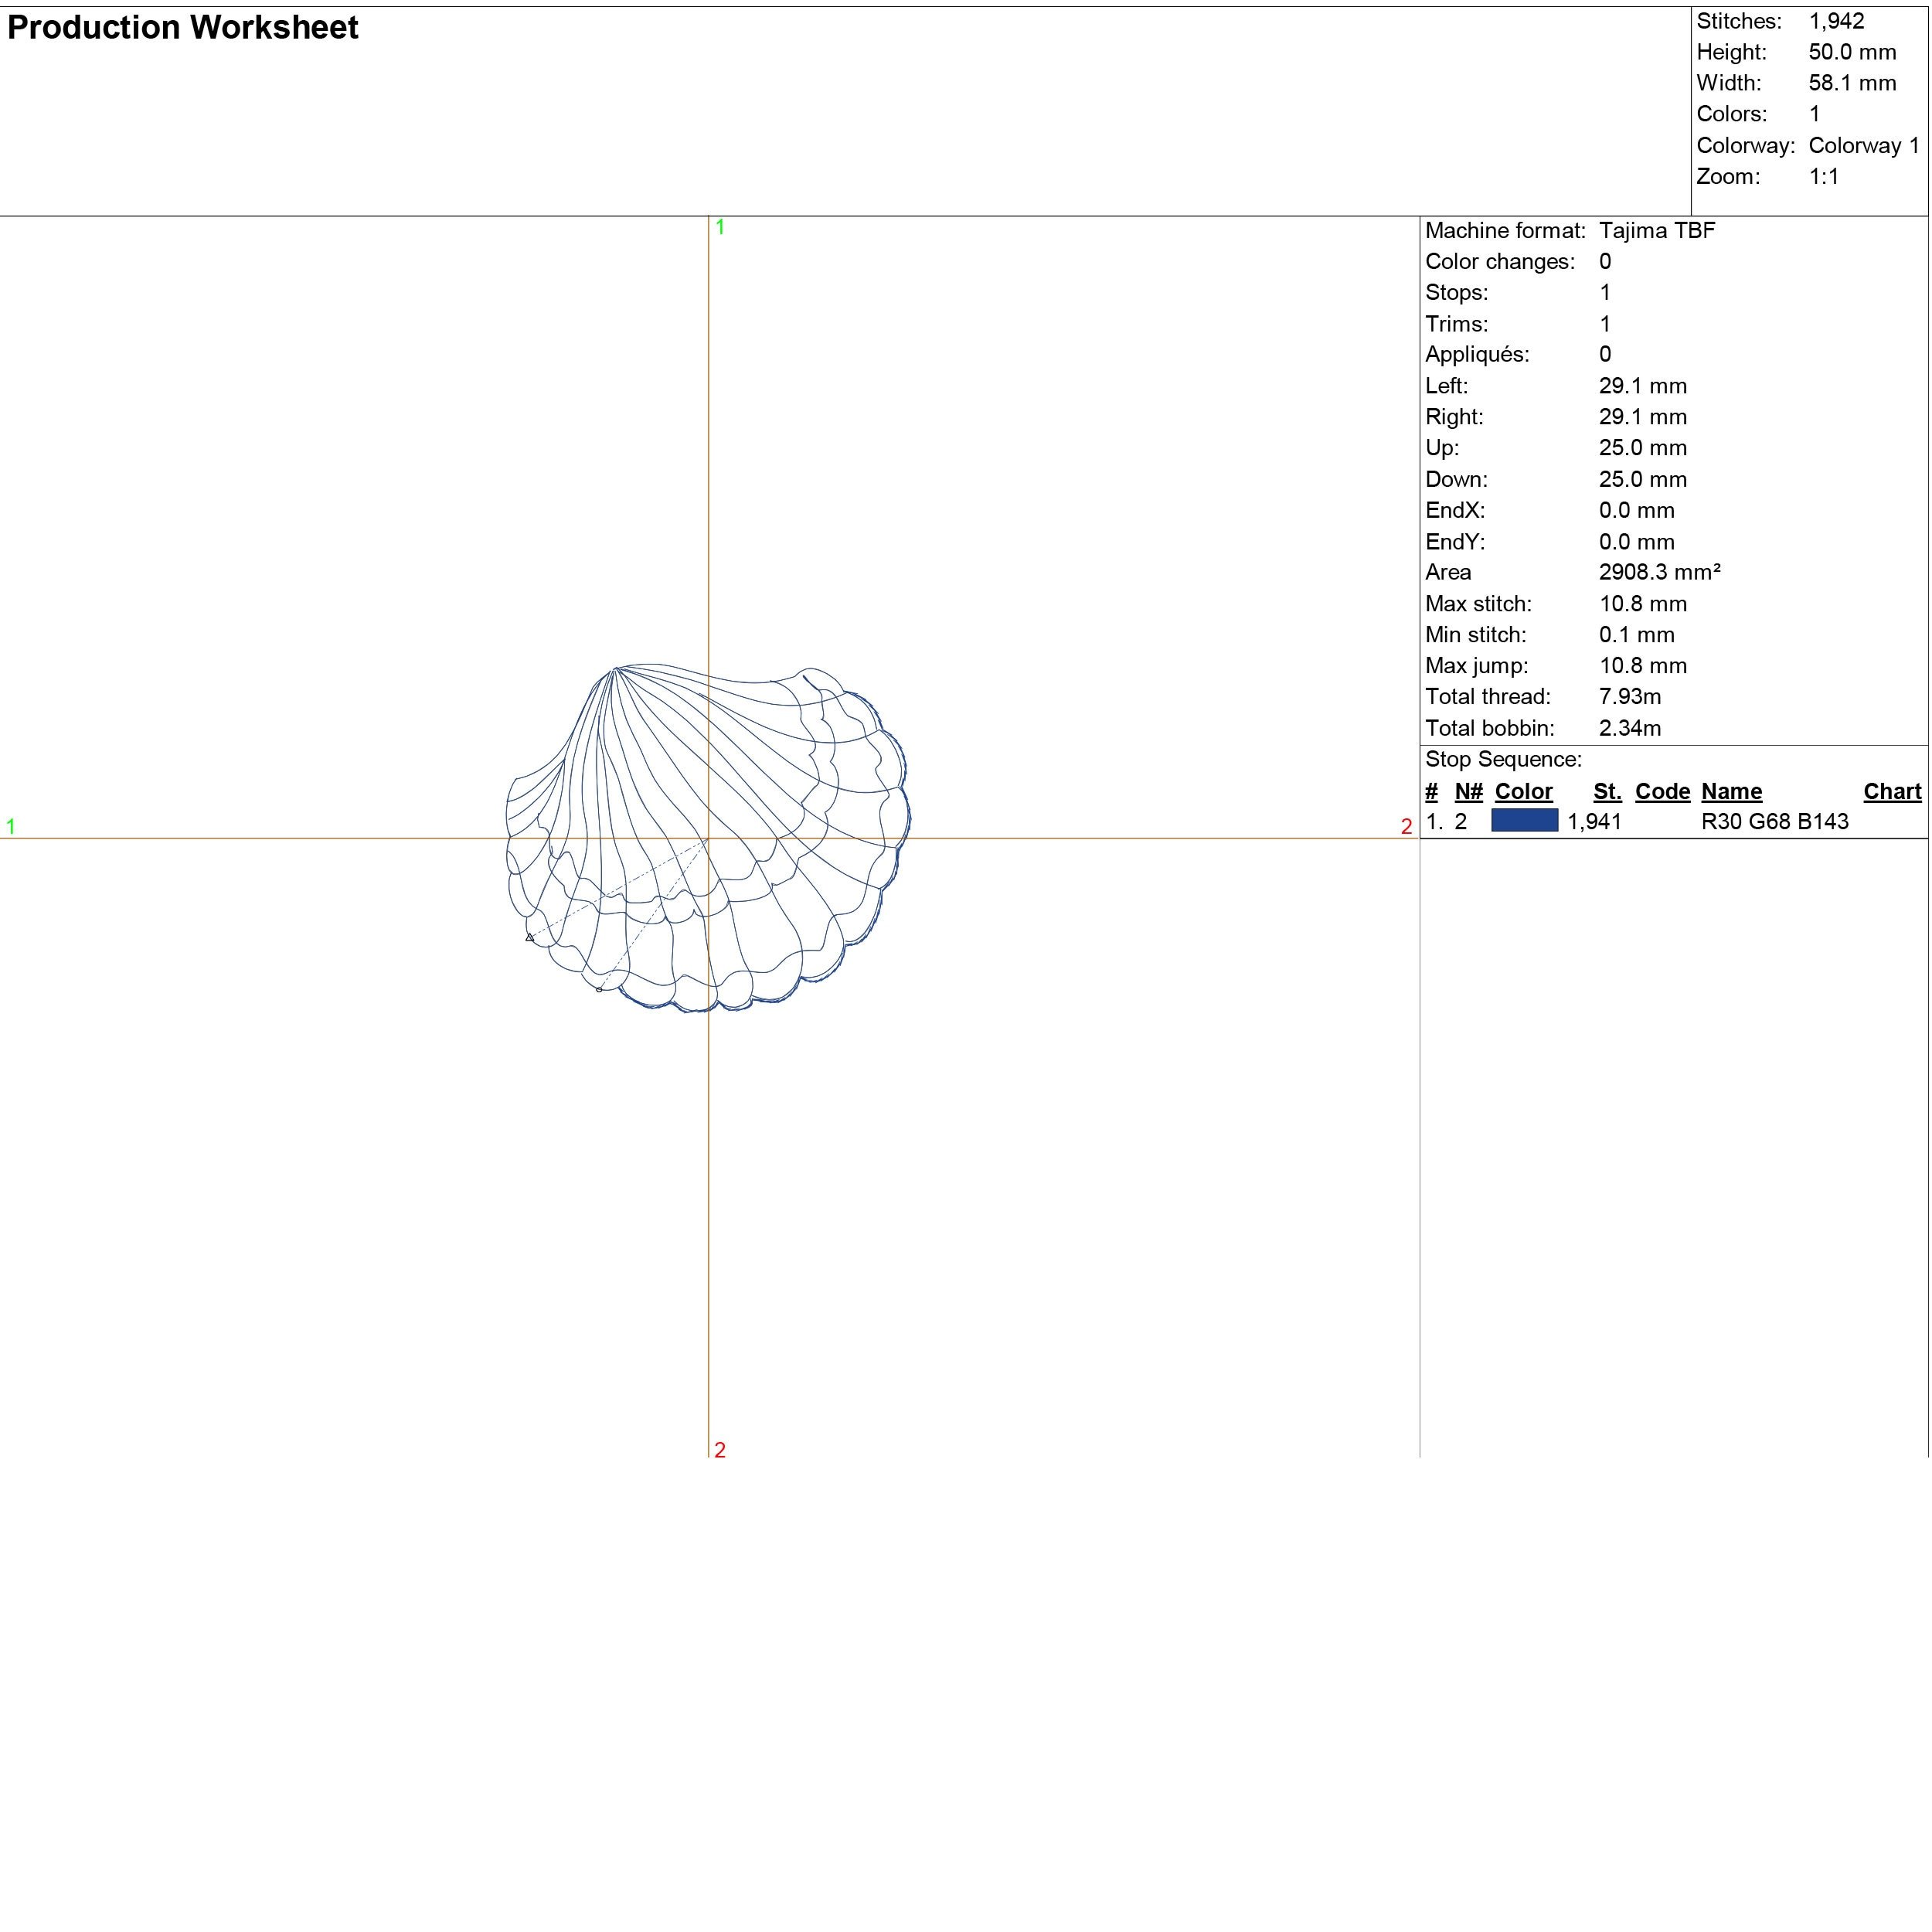Click the 'Color' column header

point(1523,792)
